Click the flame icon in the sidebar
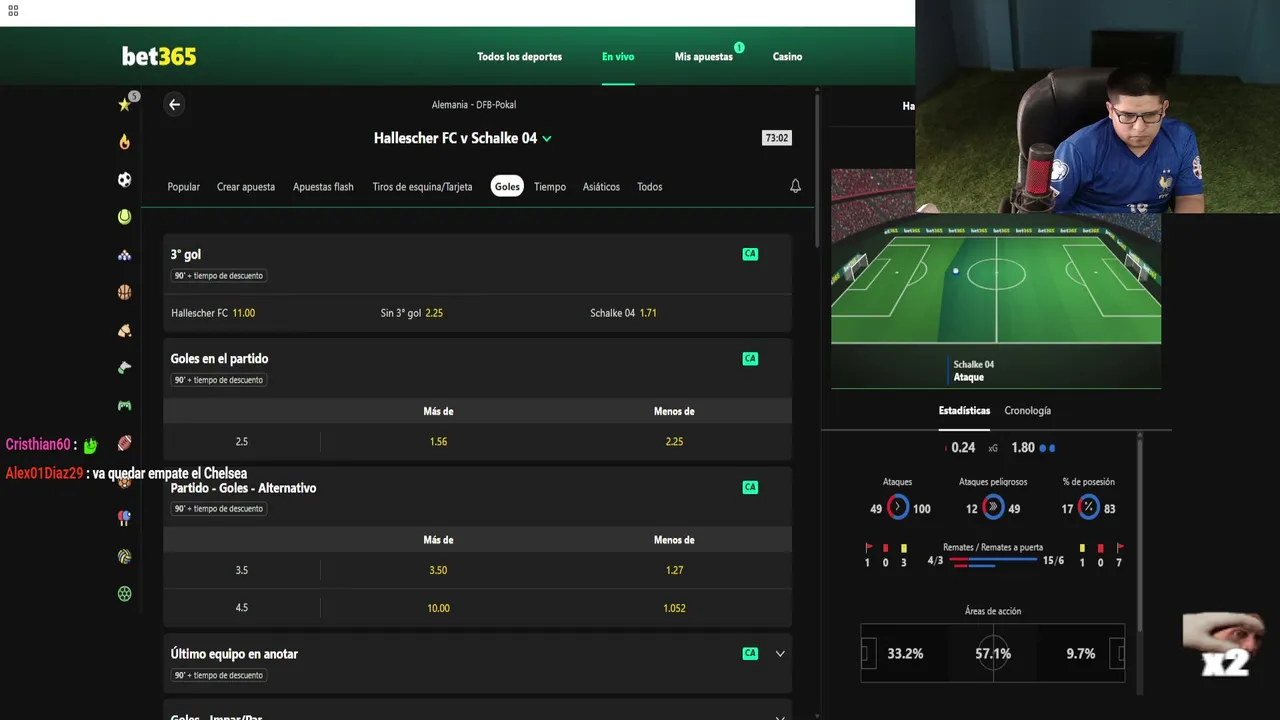 pos(124,142)
